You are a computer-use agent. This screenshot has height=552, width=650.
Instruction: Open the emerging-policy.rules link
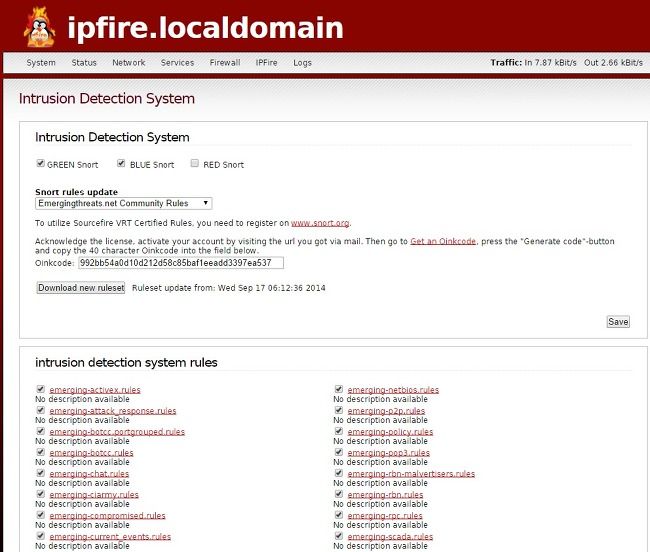coord(390,432)
